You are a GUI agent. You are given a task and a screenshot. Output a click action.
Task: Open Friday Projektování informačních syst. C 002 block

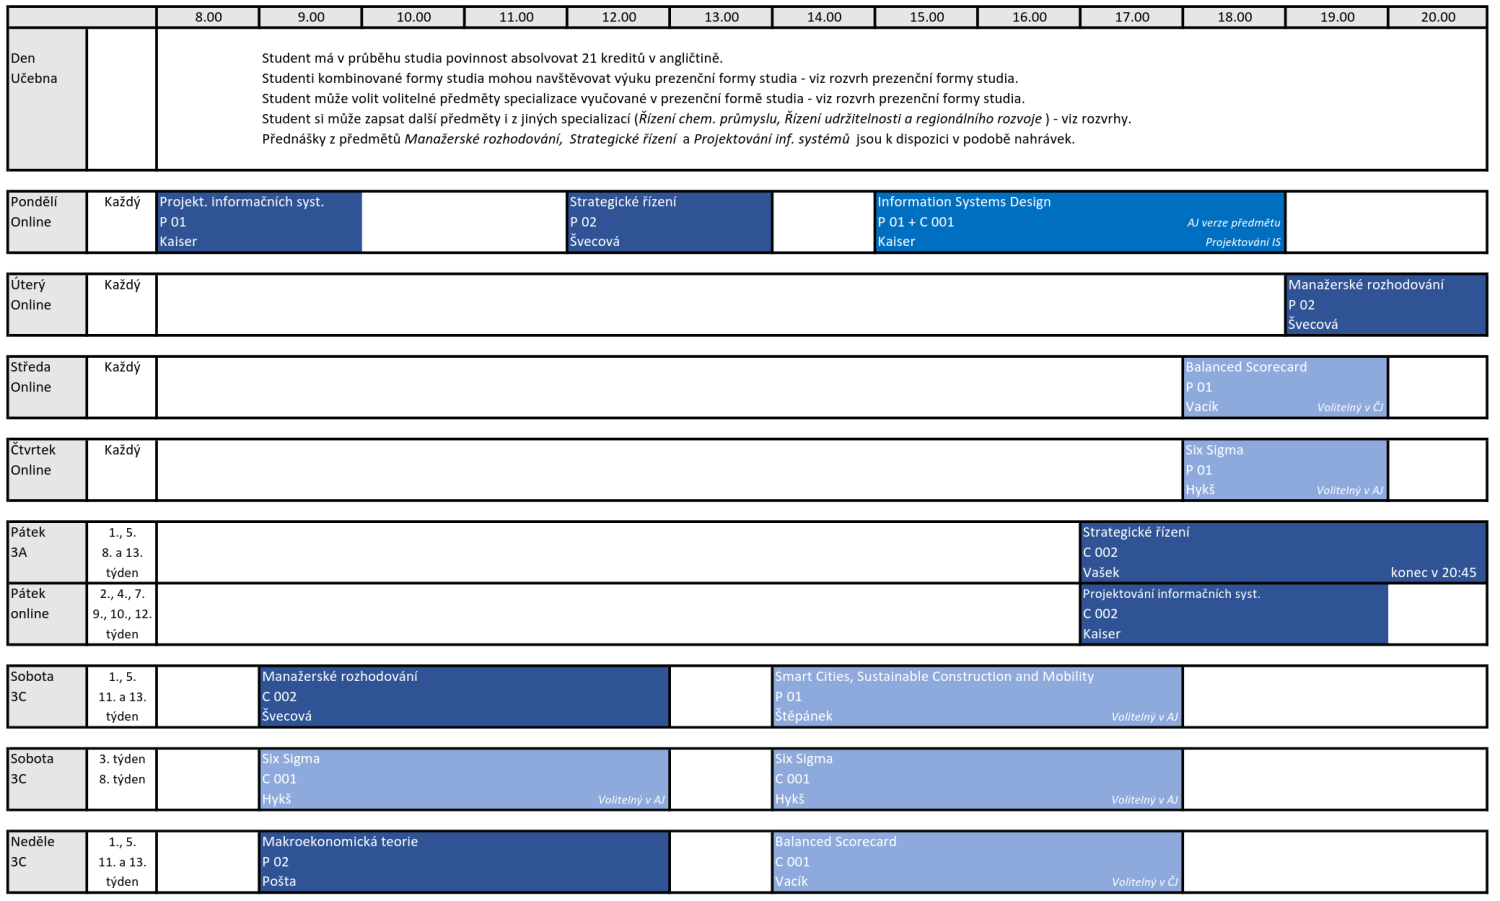click(x=1234, y=614)
